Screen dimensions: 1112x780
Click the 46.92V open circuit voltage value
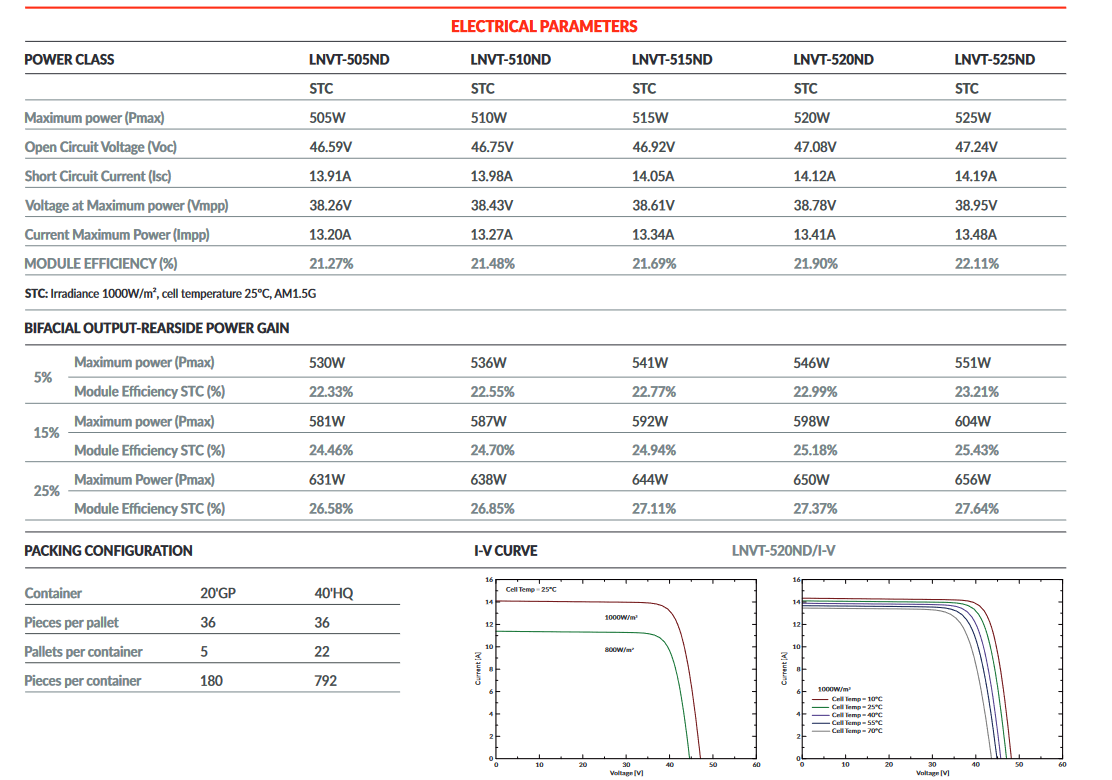coord(653,147)
